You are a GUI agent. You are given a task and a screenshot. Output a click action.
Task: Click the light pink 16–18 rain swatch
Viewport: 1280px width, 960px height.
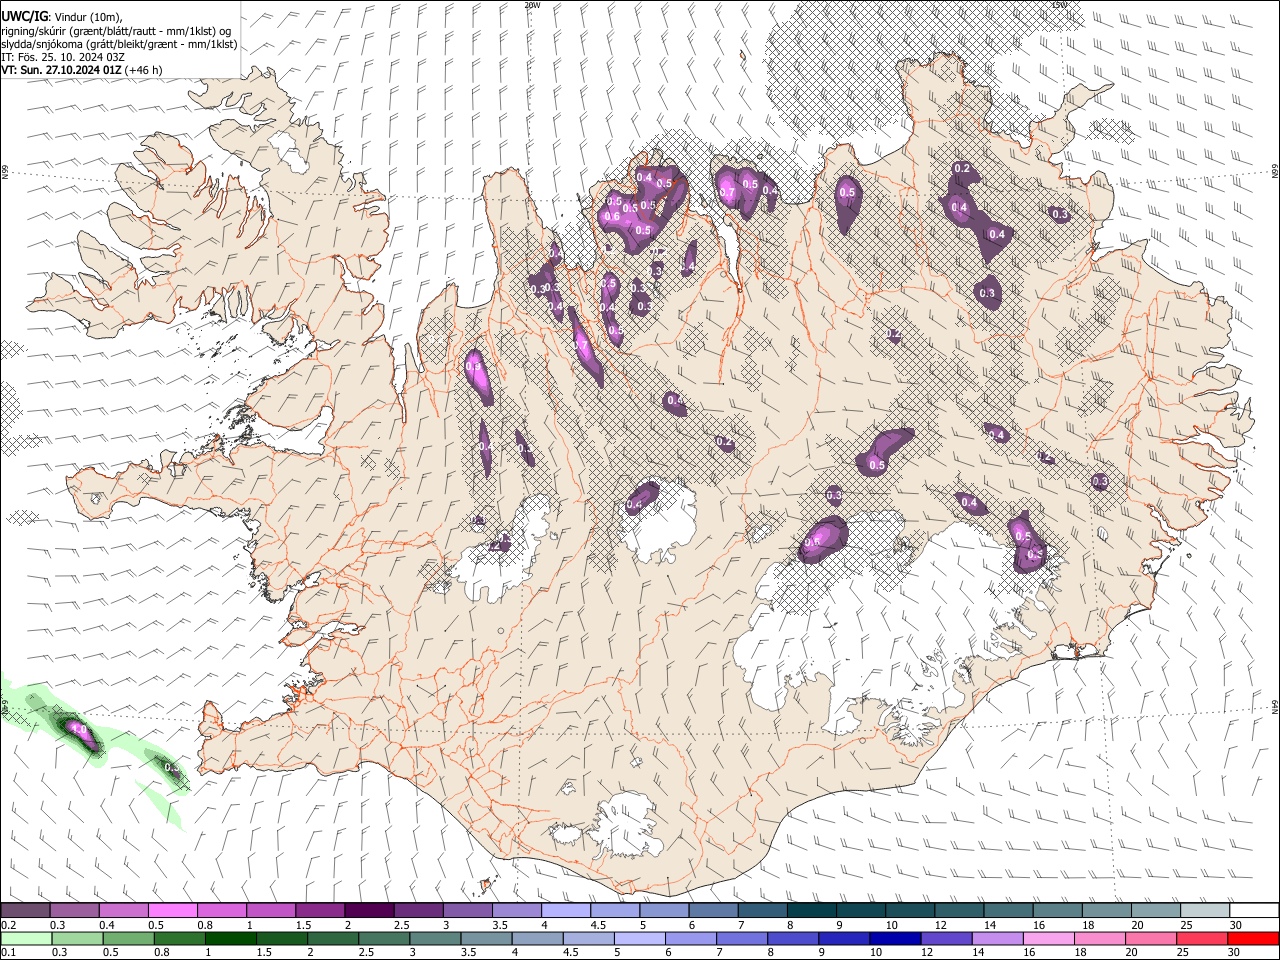1049,938
